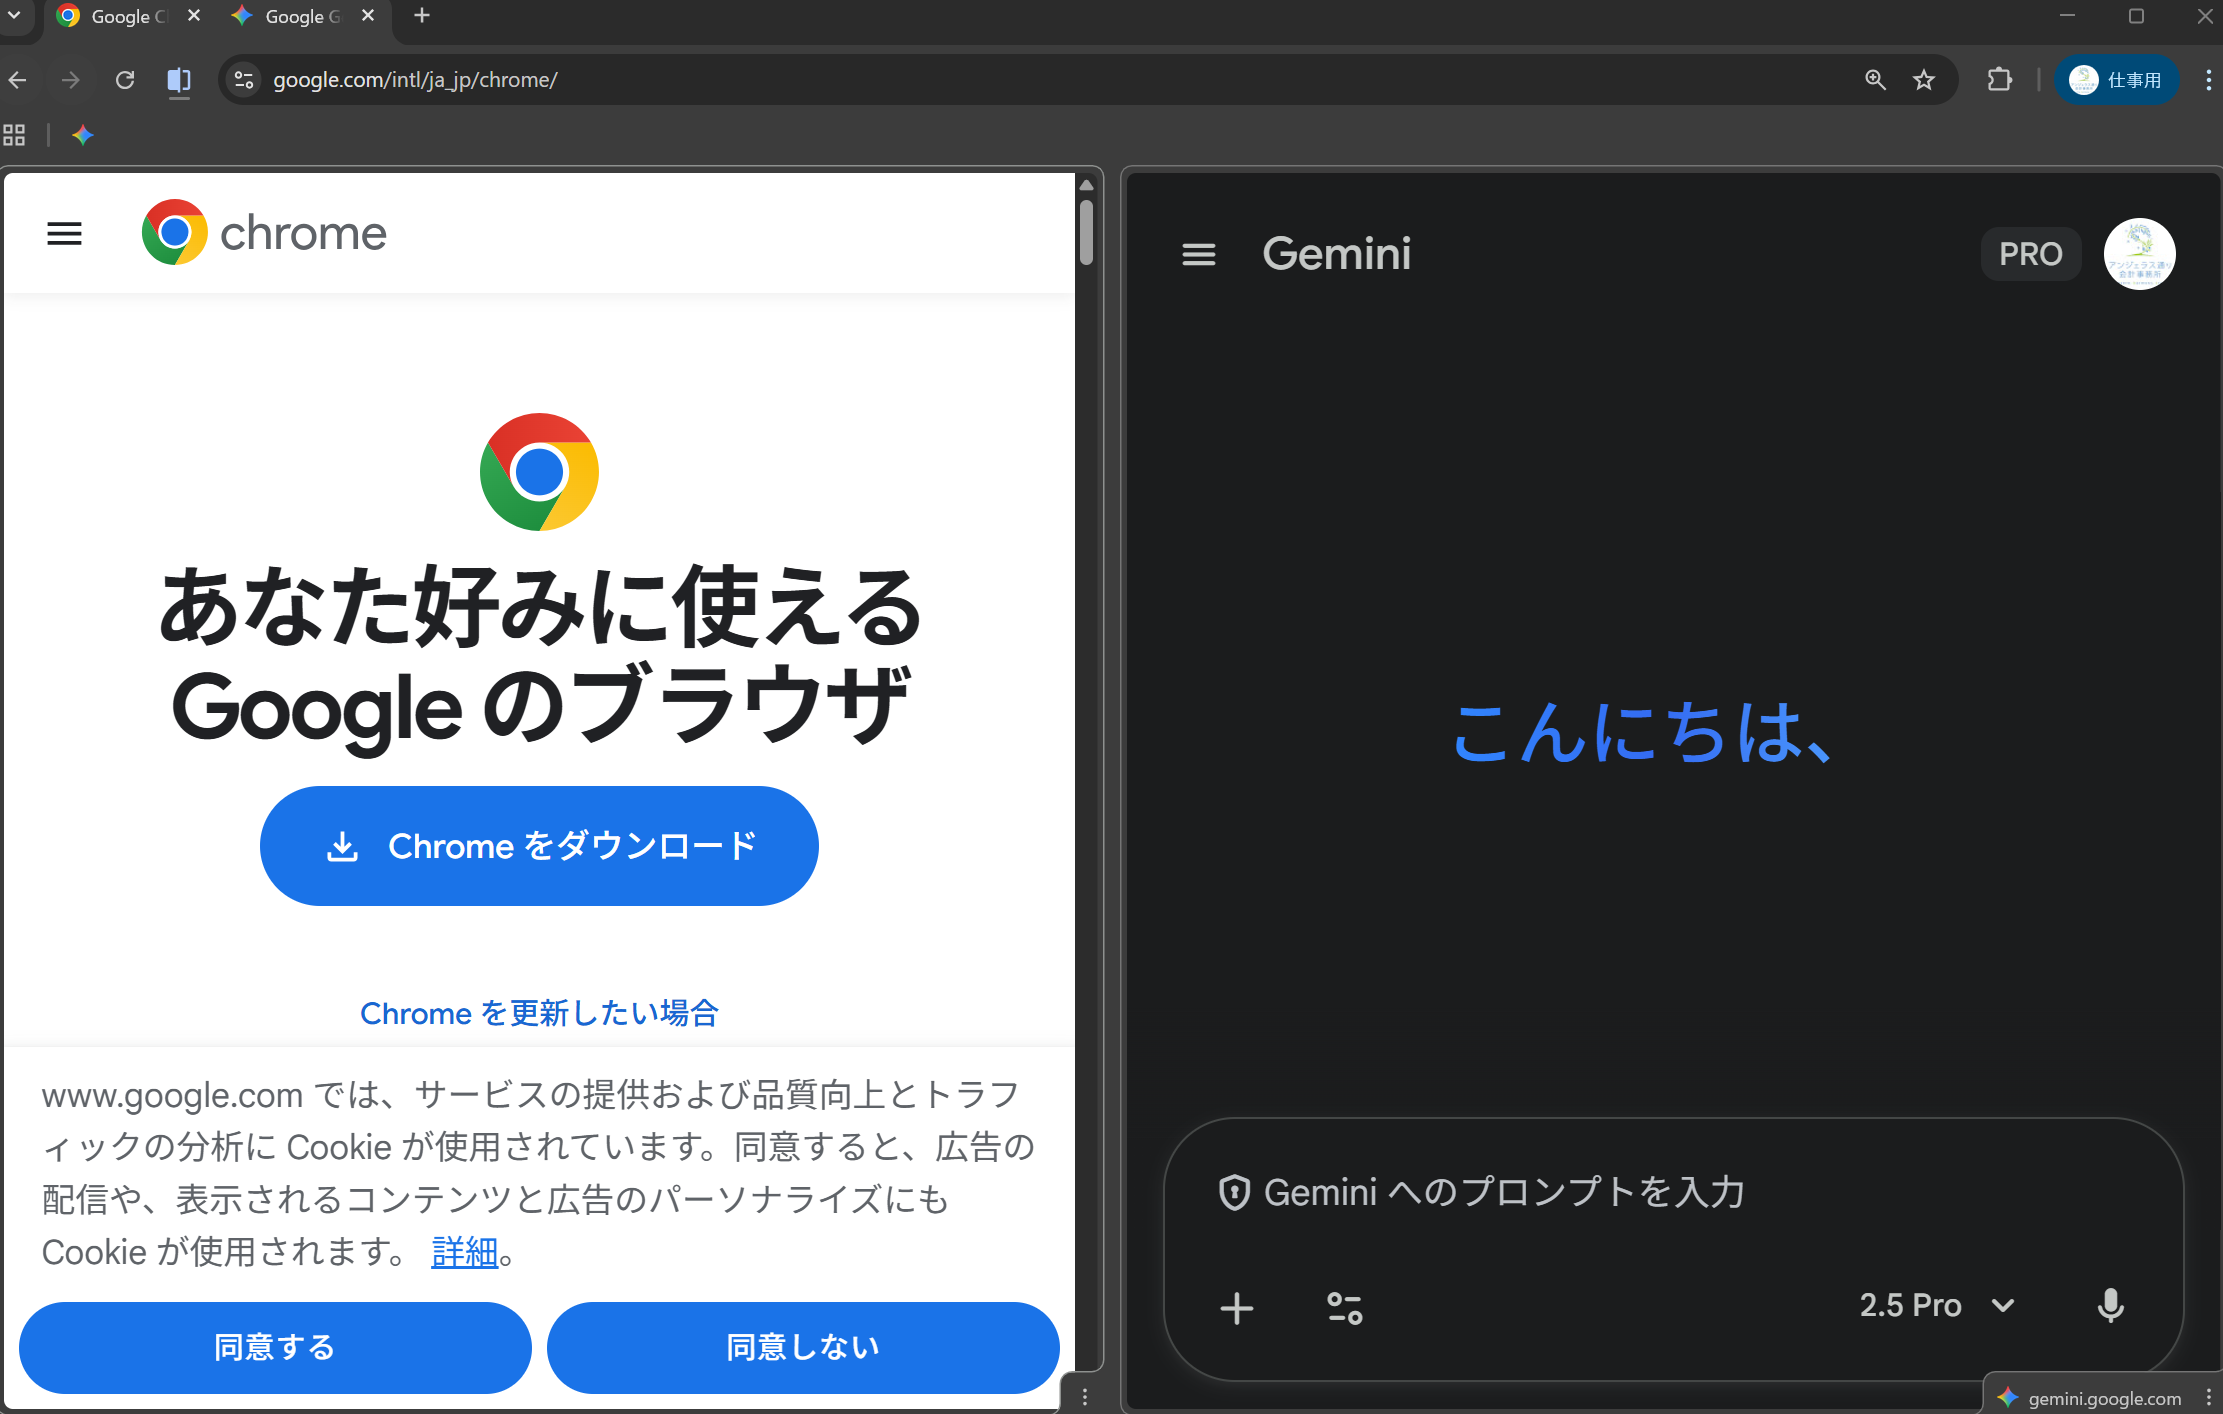
Task: Bookmark this page with star icon
Action: click(x=1924, y=80)
